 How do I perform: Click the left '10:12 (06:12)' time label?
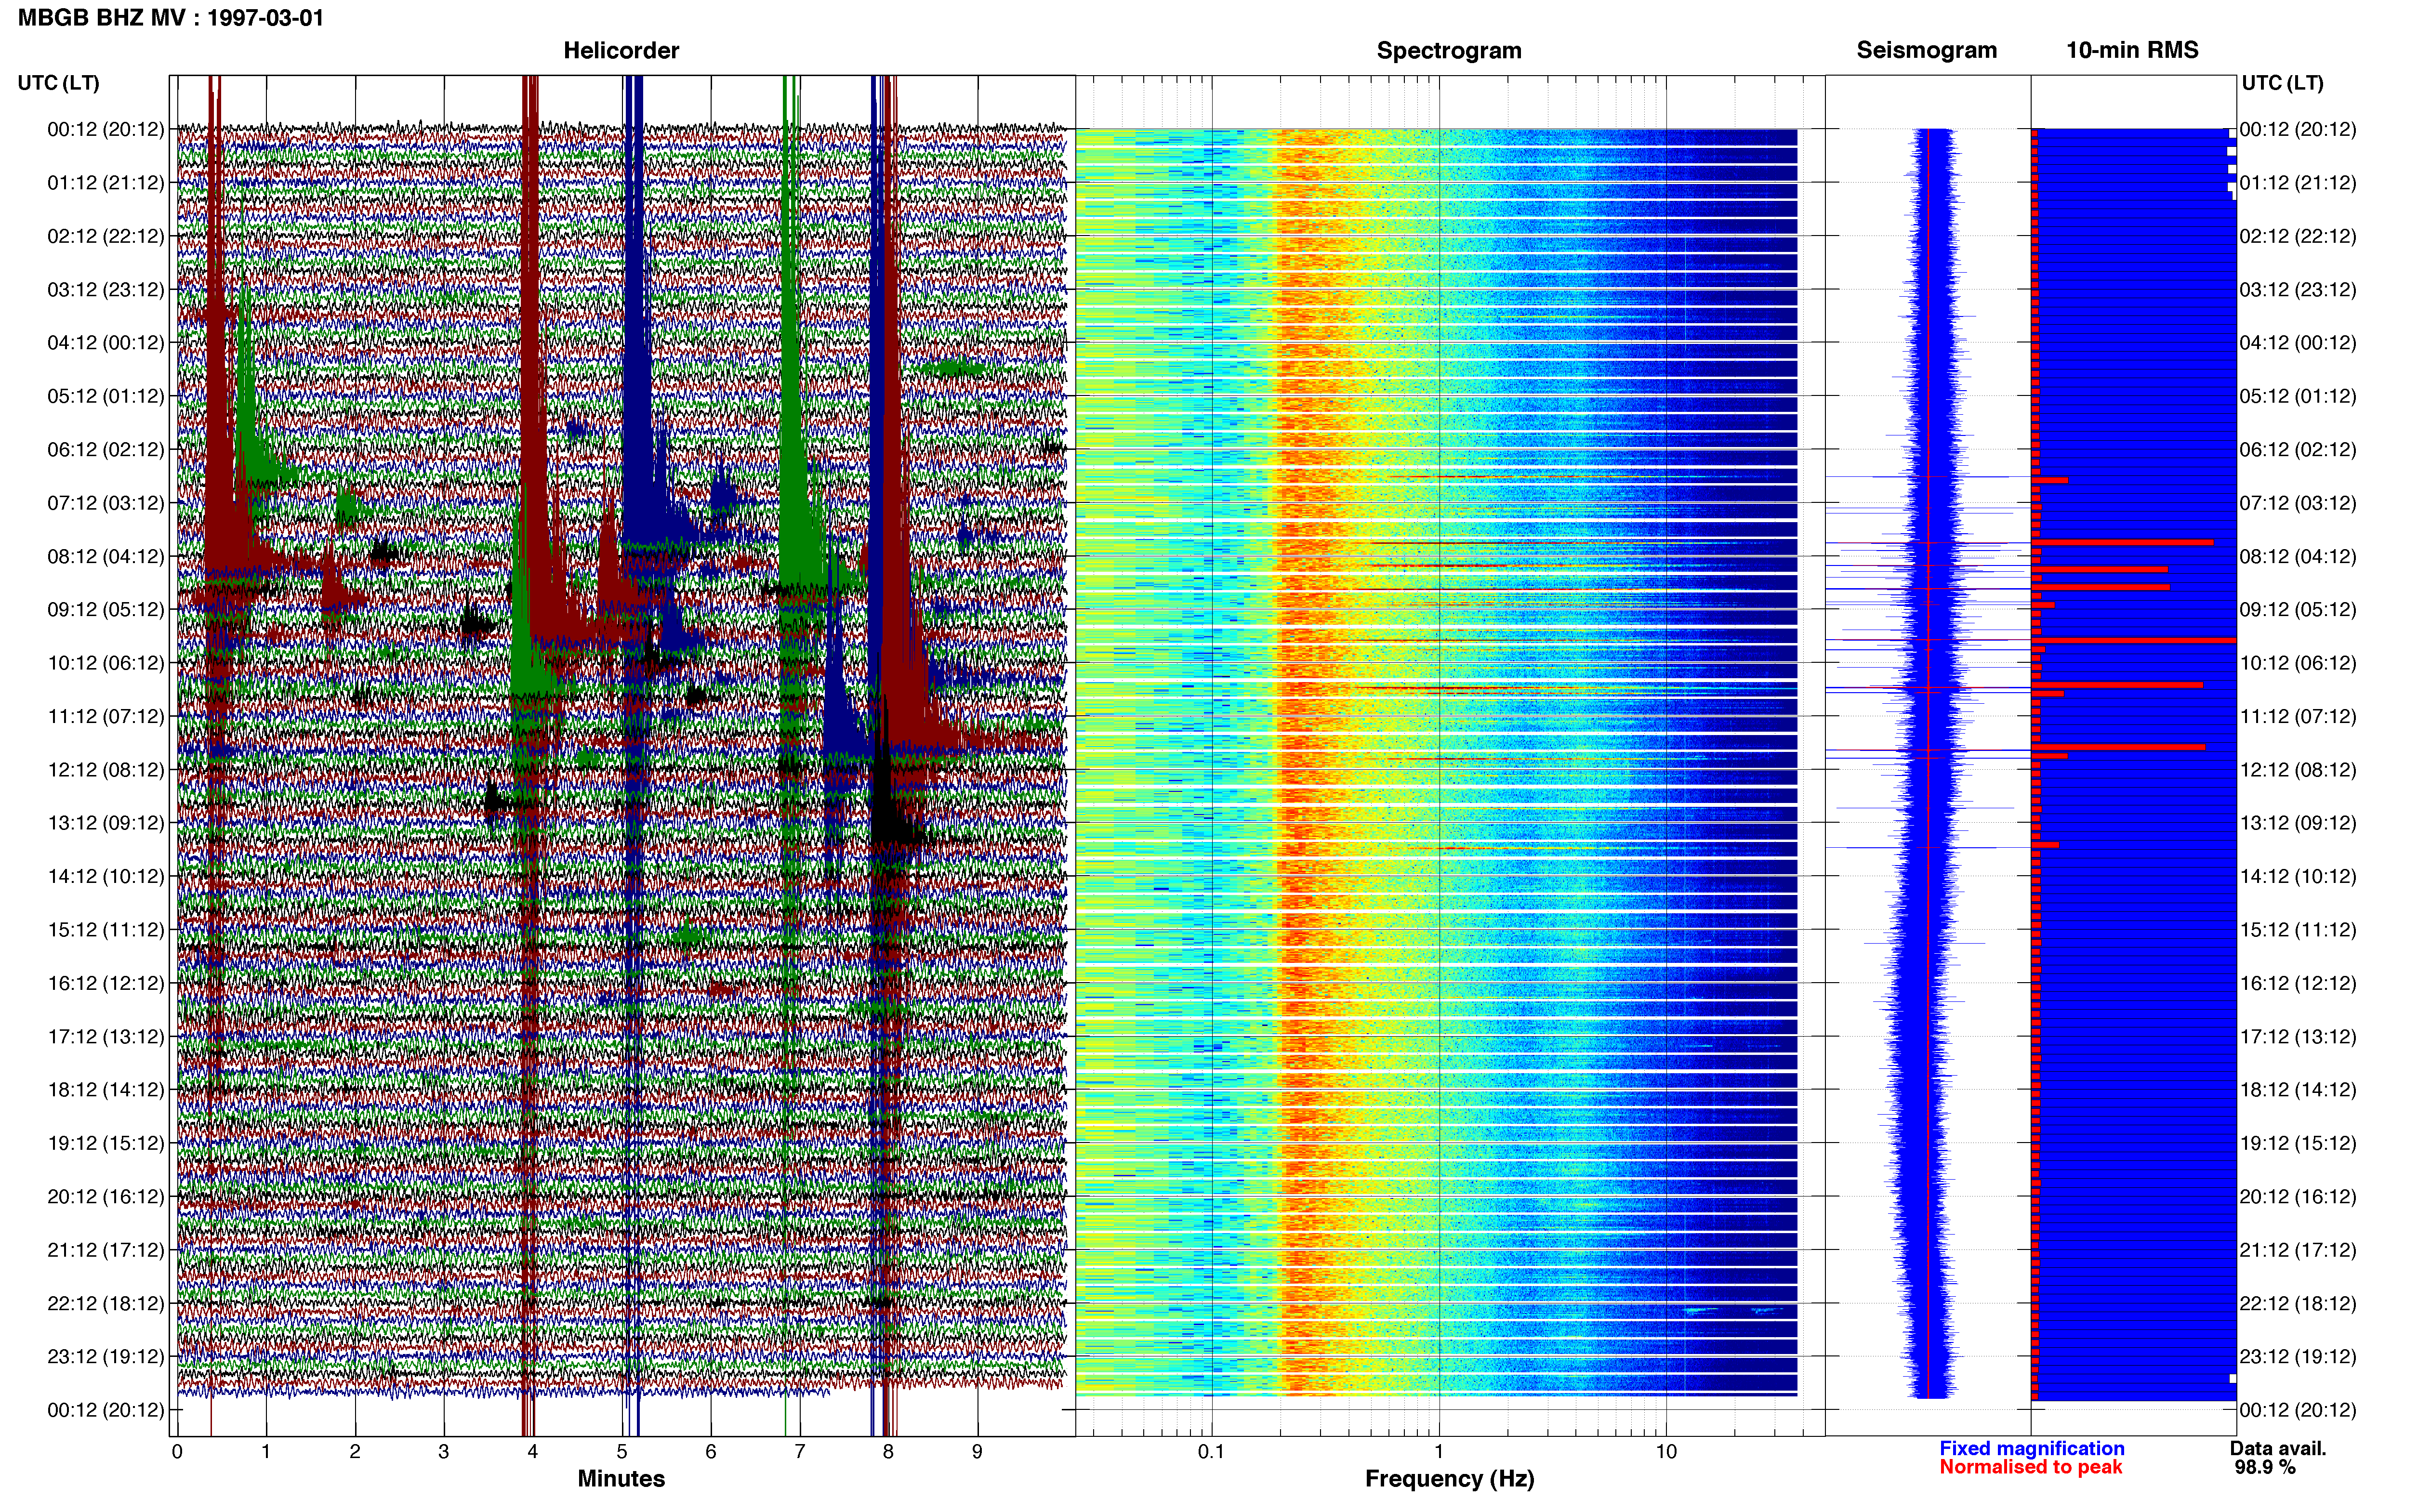(x=106, y=663)
